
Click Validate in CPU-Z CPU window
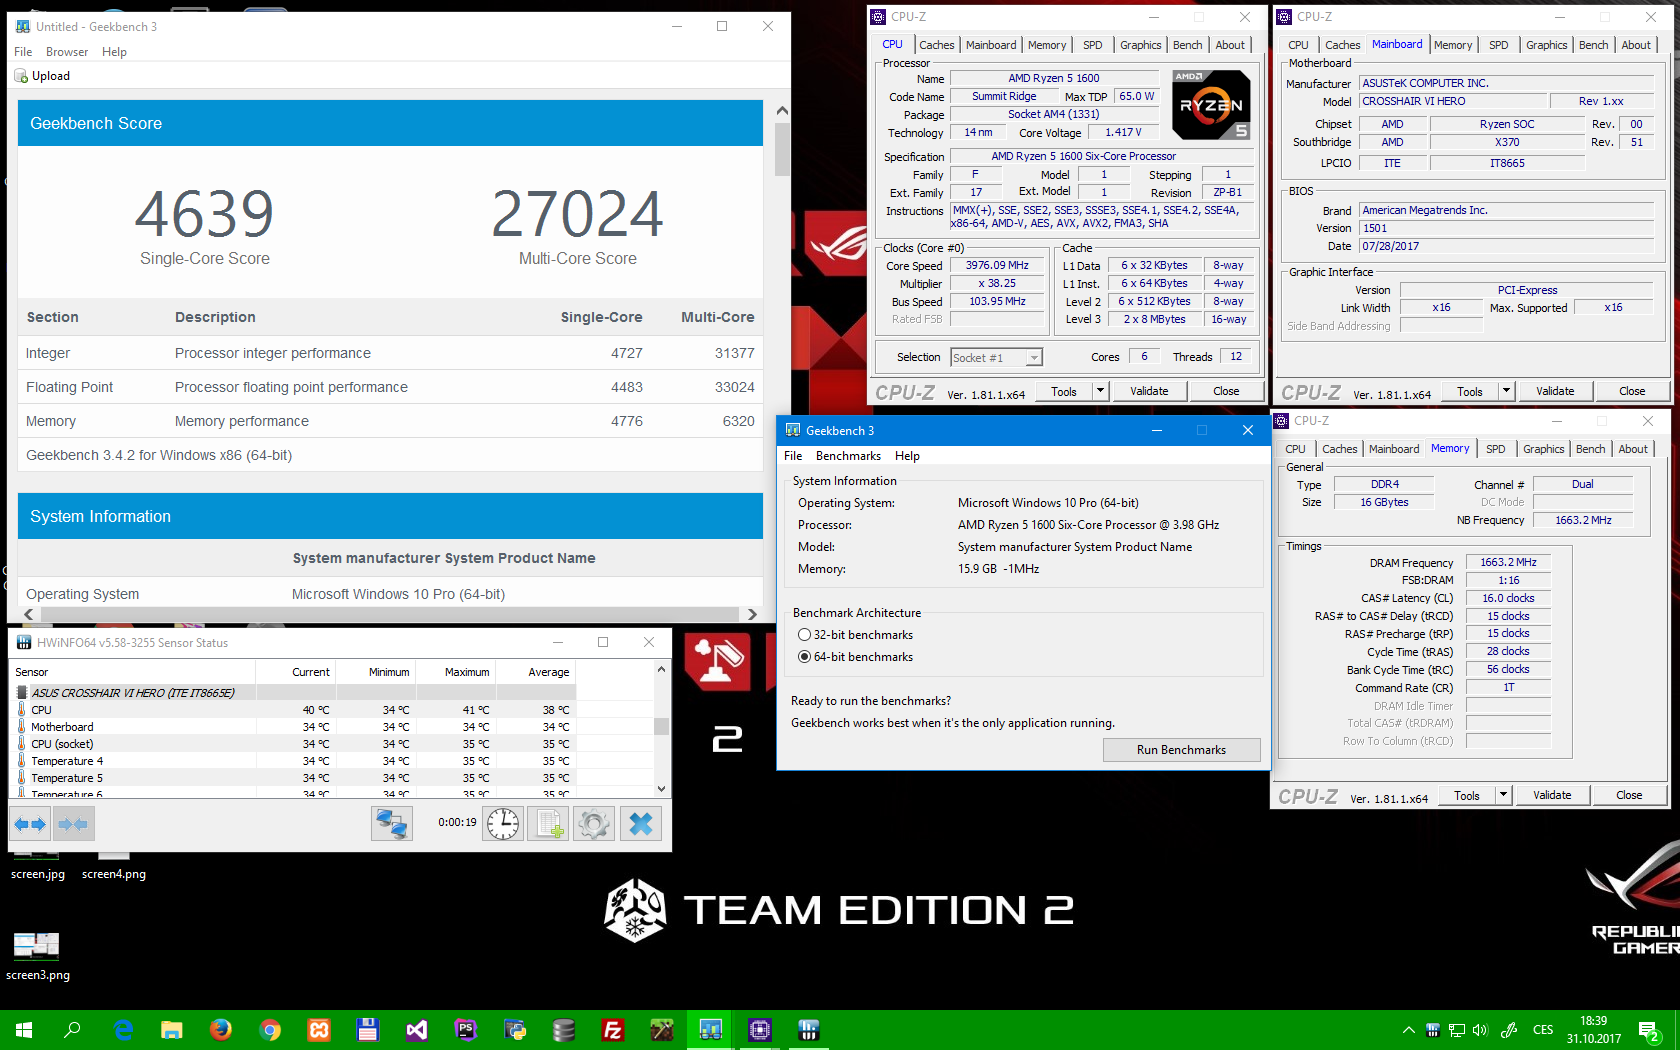1149,391
